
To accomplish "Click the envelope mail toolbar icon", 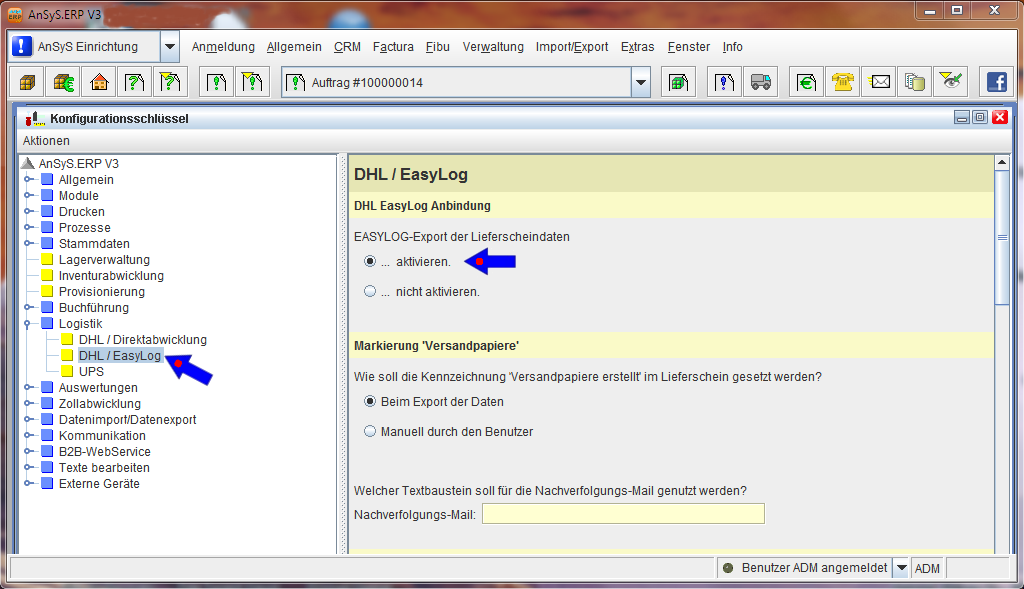I will click(x=880, y=82).
